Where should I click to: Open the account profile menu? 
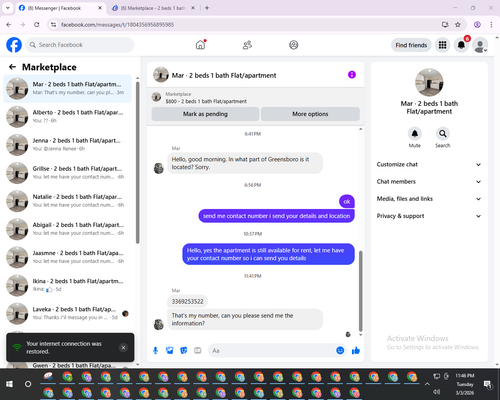pyautogui.click(x=480, y=45)
